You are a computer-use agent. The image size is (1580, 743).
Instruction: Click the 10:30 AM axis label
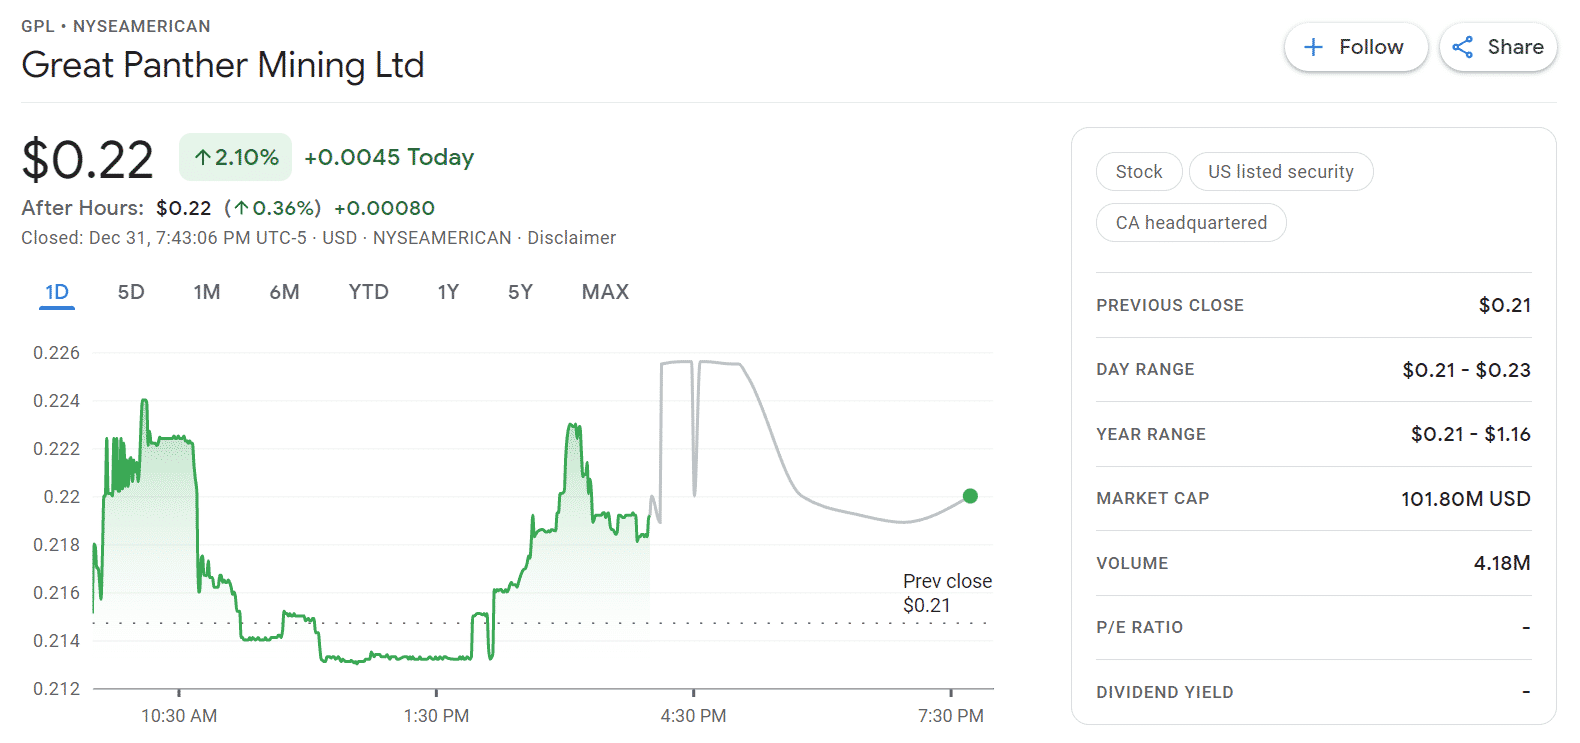[x=179, y=716]
